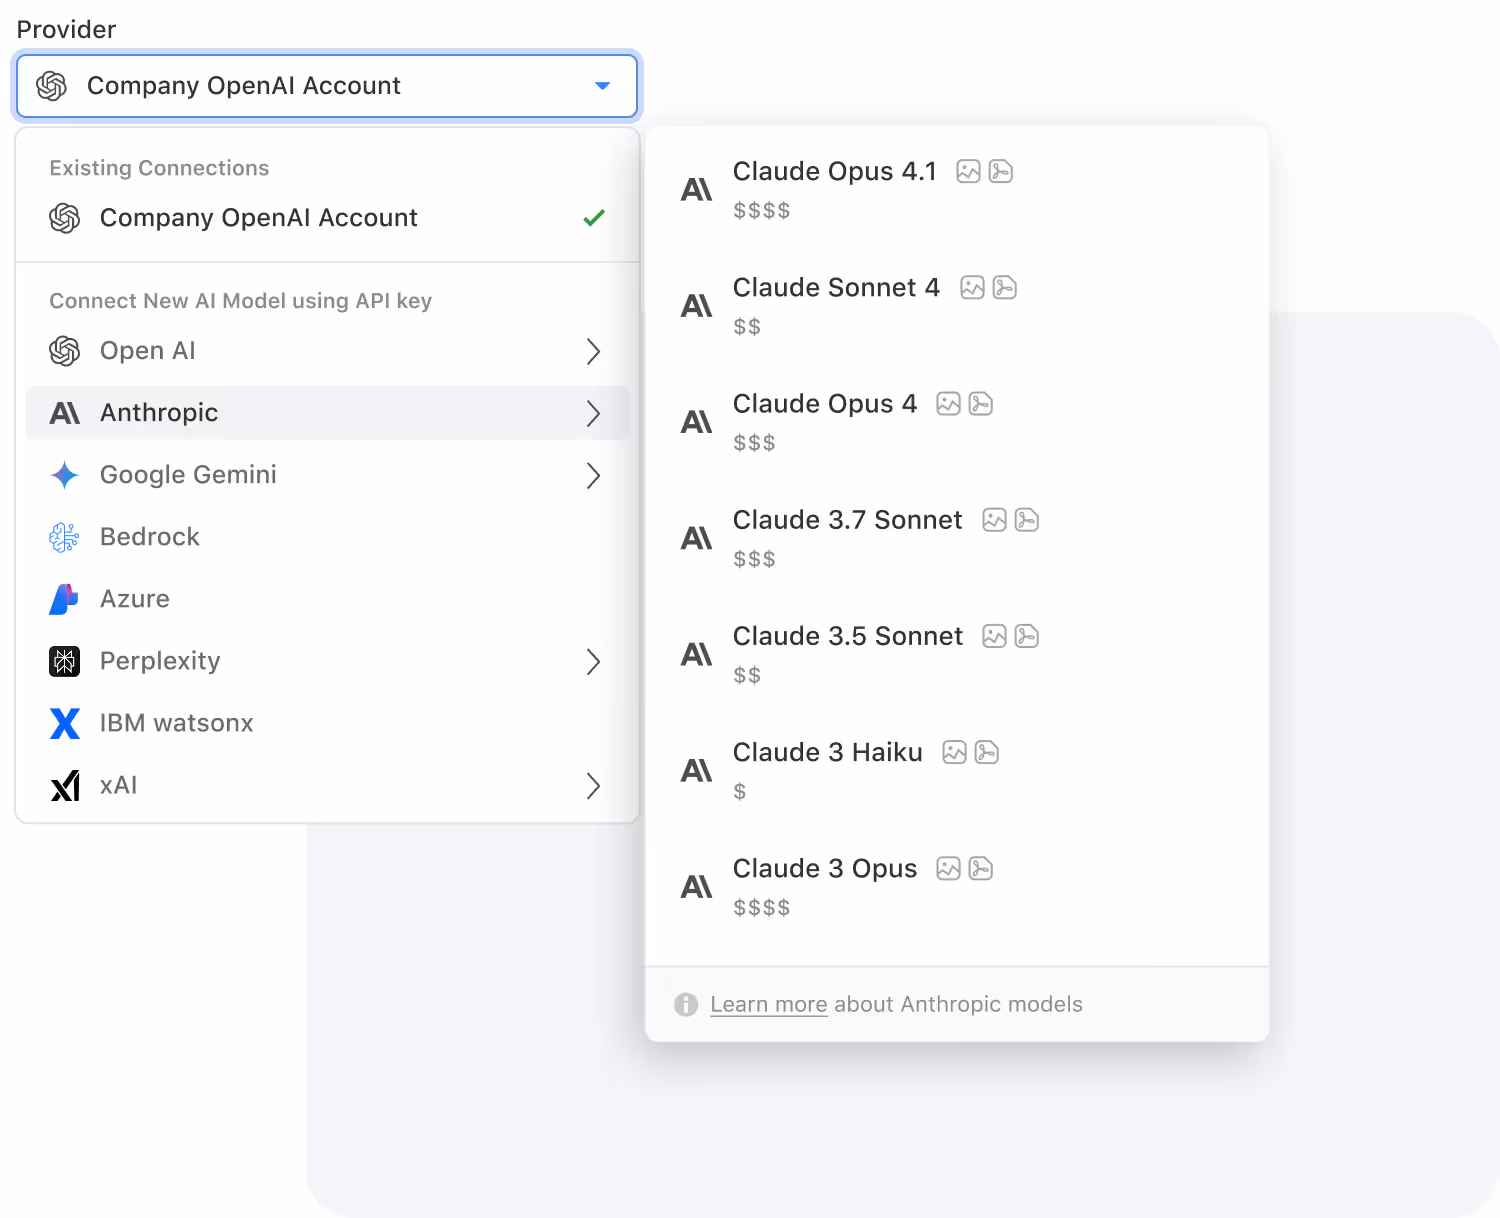Click Anthropic logo beside Claude 3 Haiku

697,770
